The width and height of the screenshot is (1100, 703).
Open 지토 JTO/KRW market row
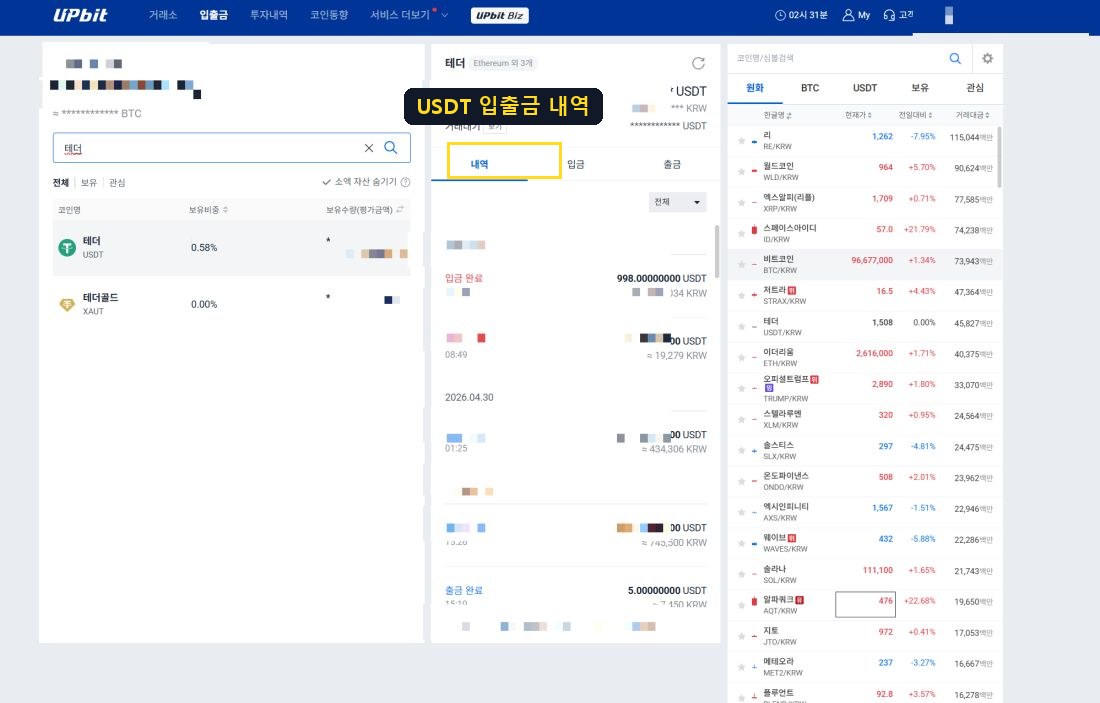(865, 636)
